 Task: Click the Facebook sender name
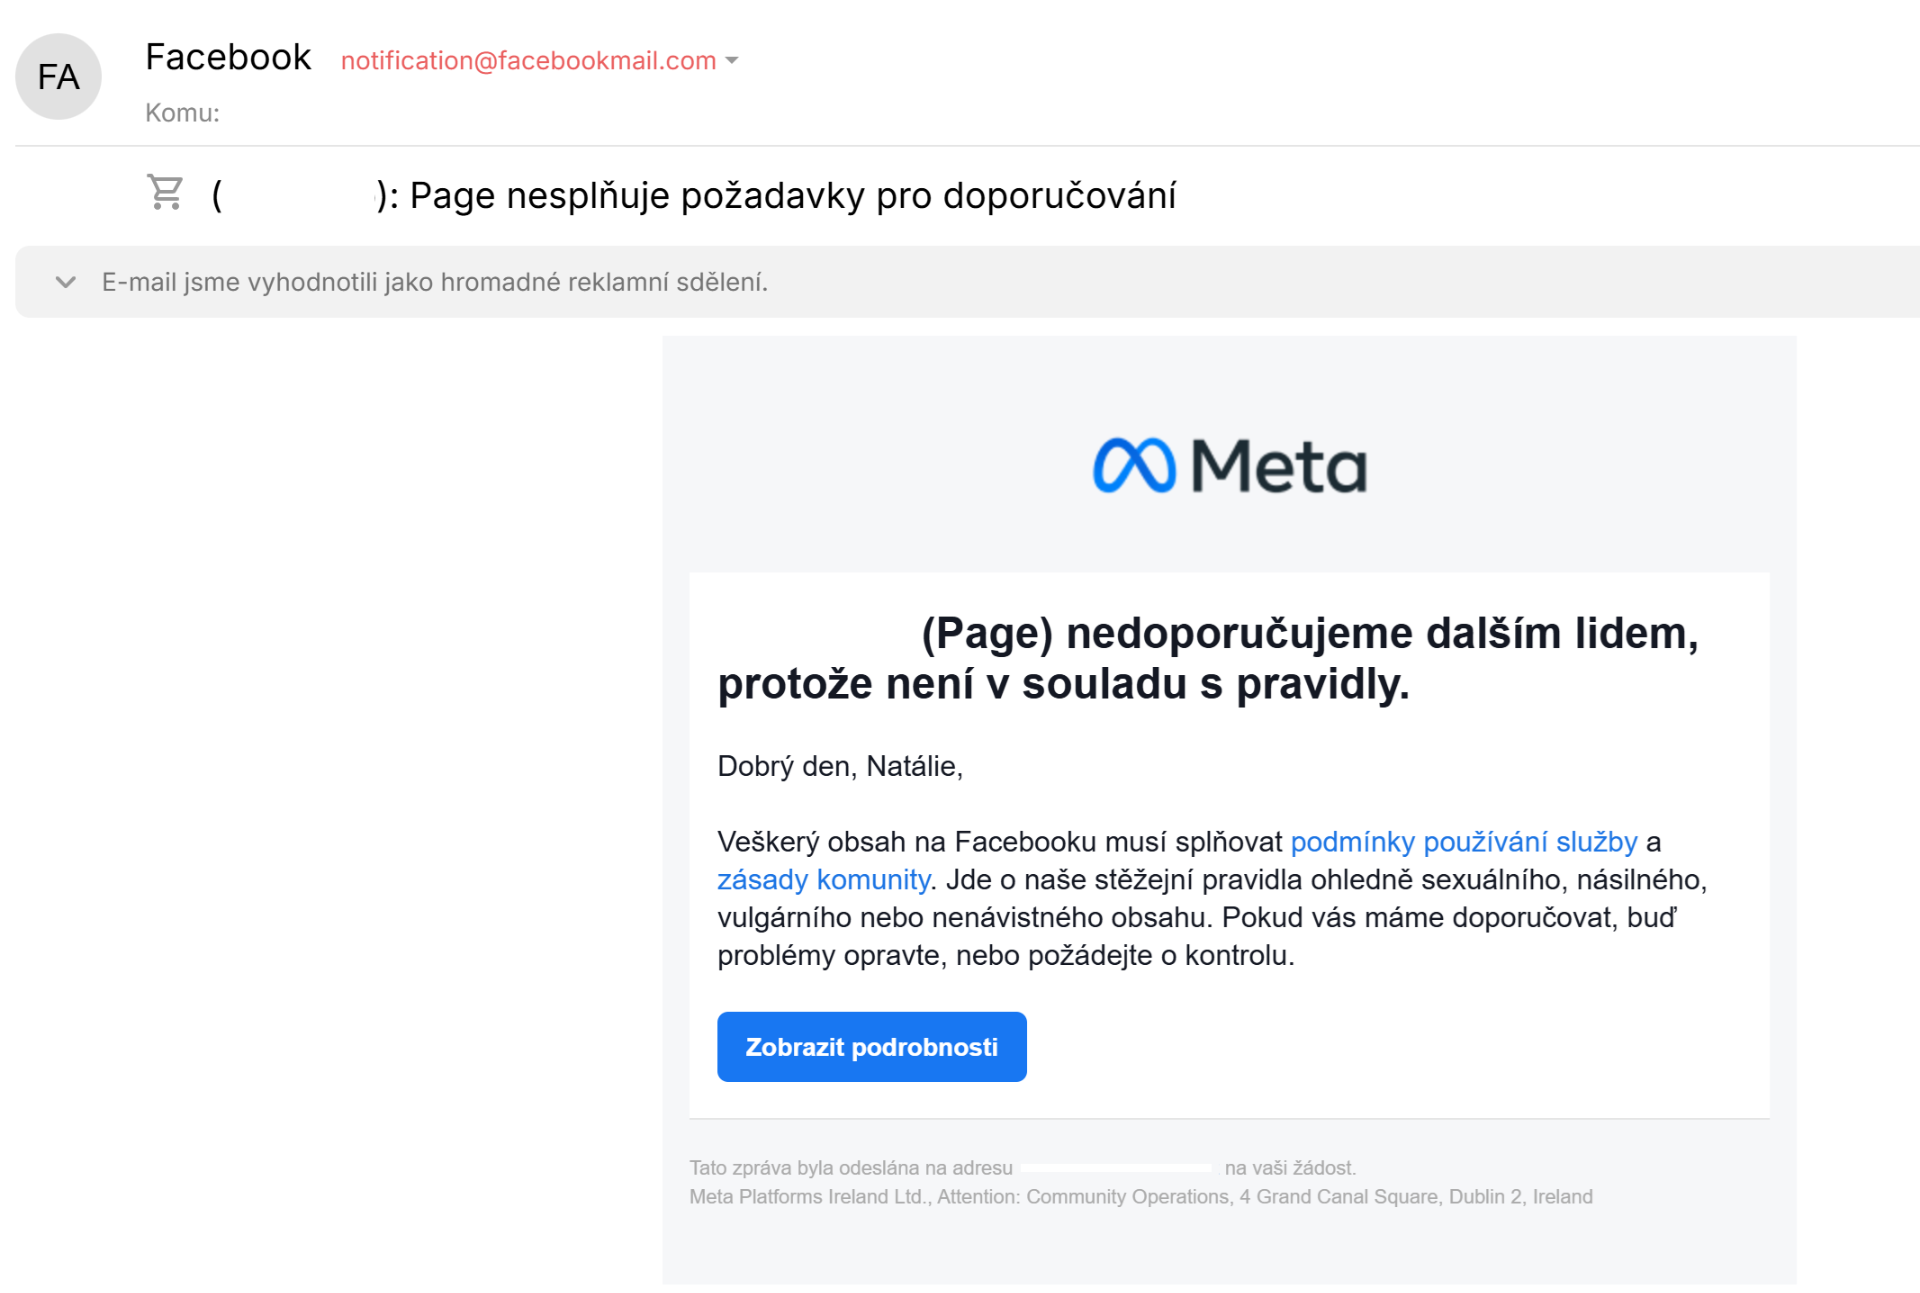[228, 57]
